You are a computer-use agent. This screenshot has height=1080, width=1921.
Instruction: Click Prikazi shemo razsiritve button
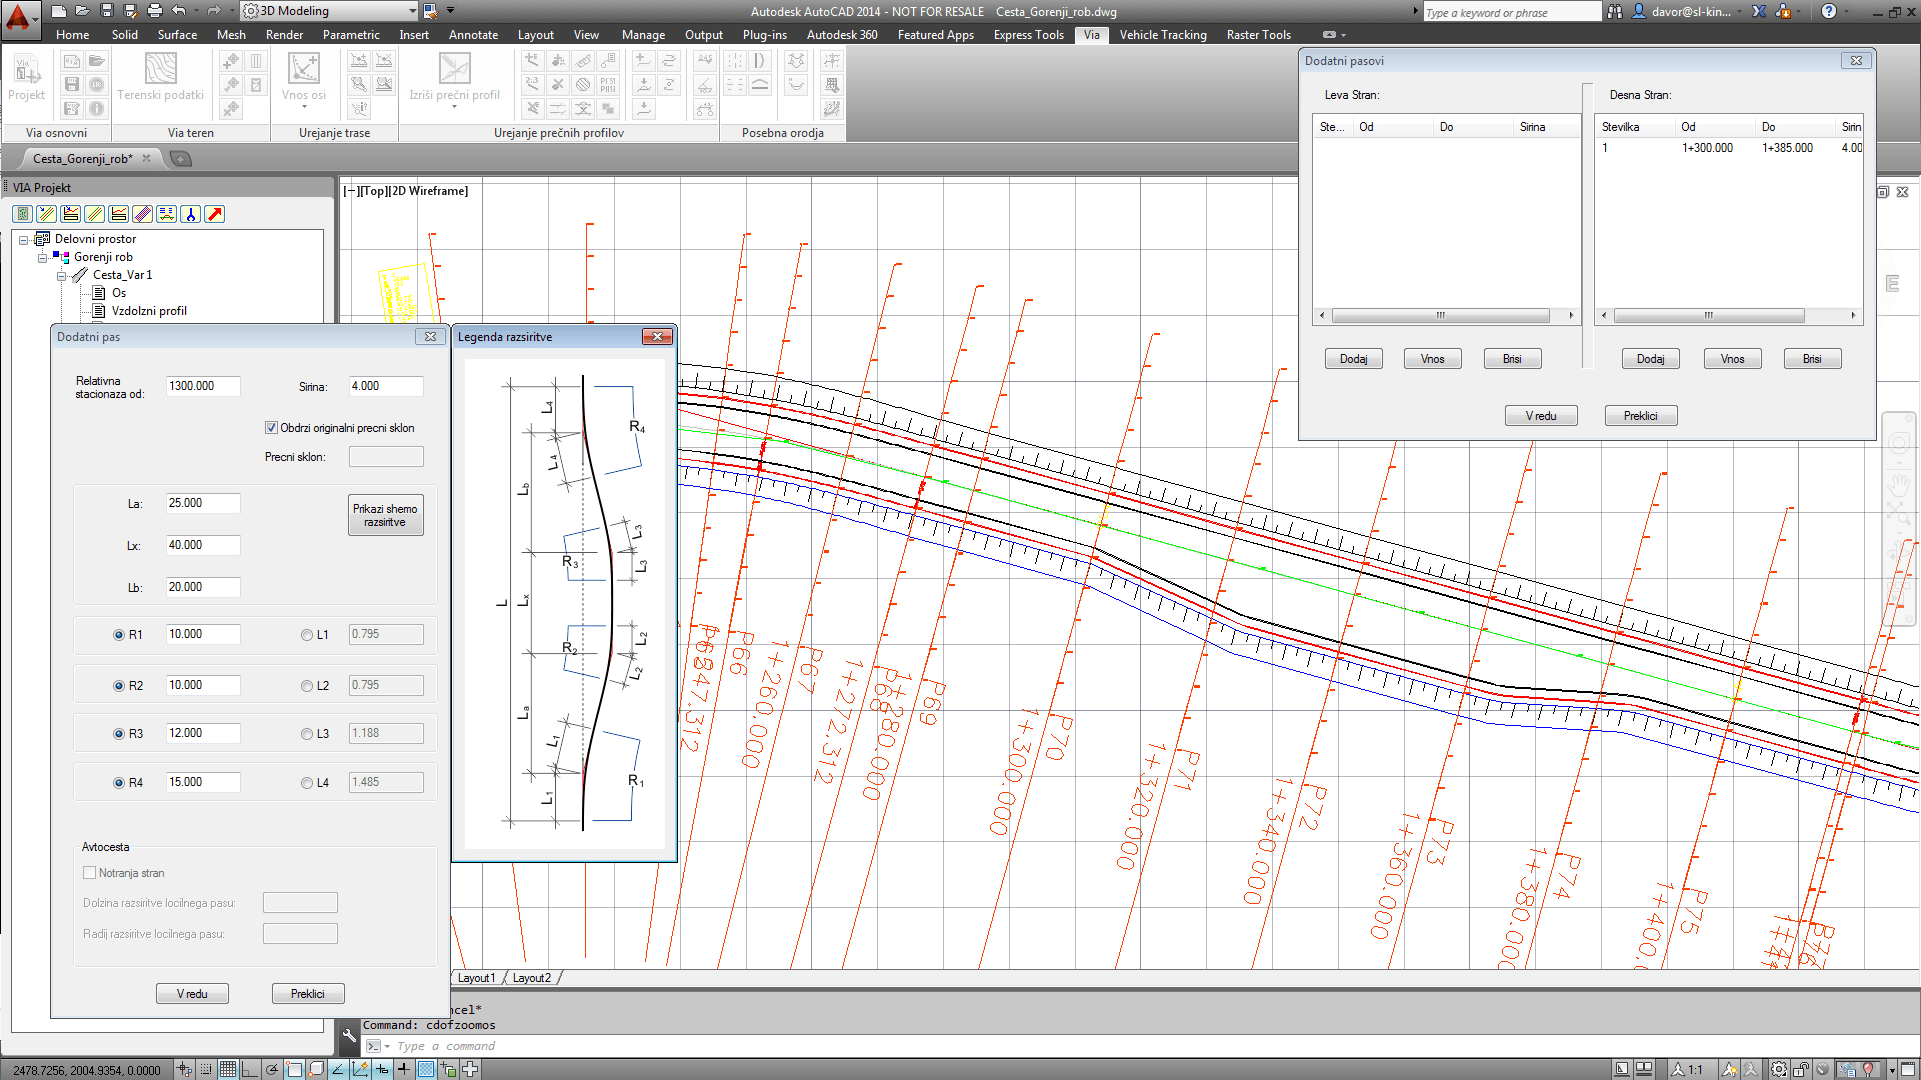coord(385,515)
